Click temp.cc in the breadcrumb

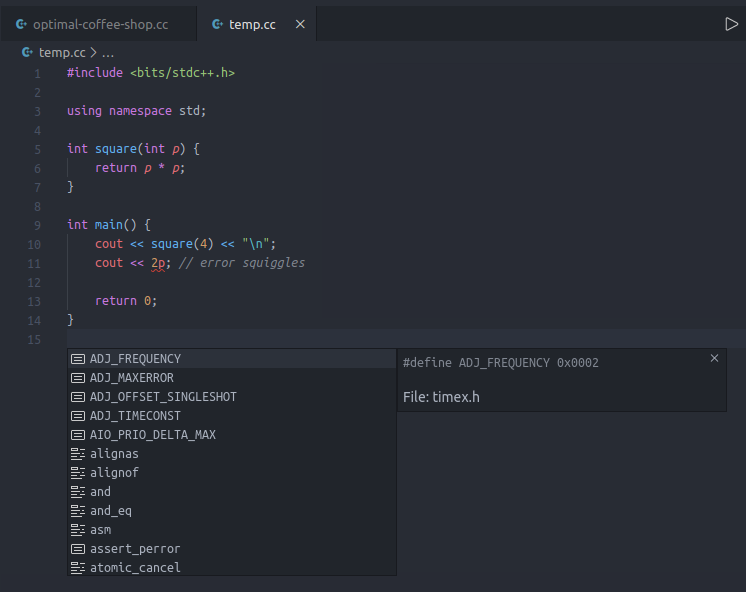62,52
